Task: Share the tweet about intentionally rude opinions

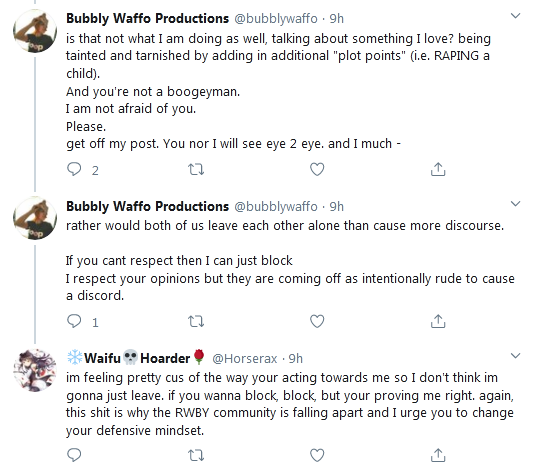Action: [438, 321]
